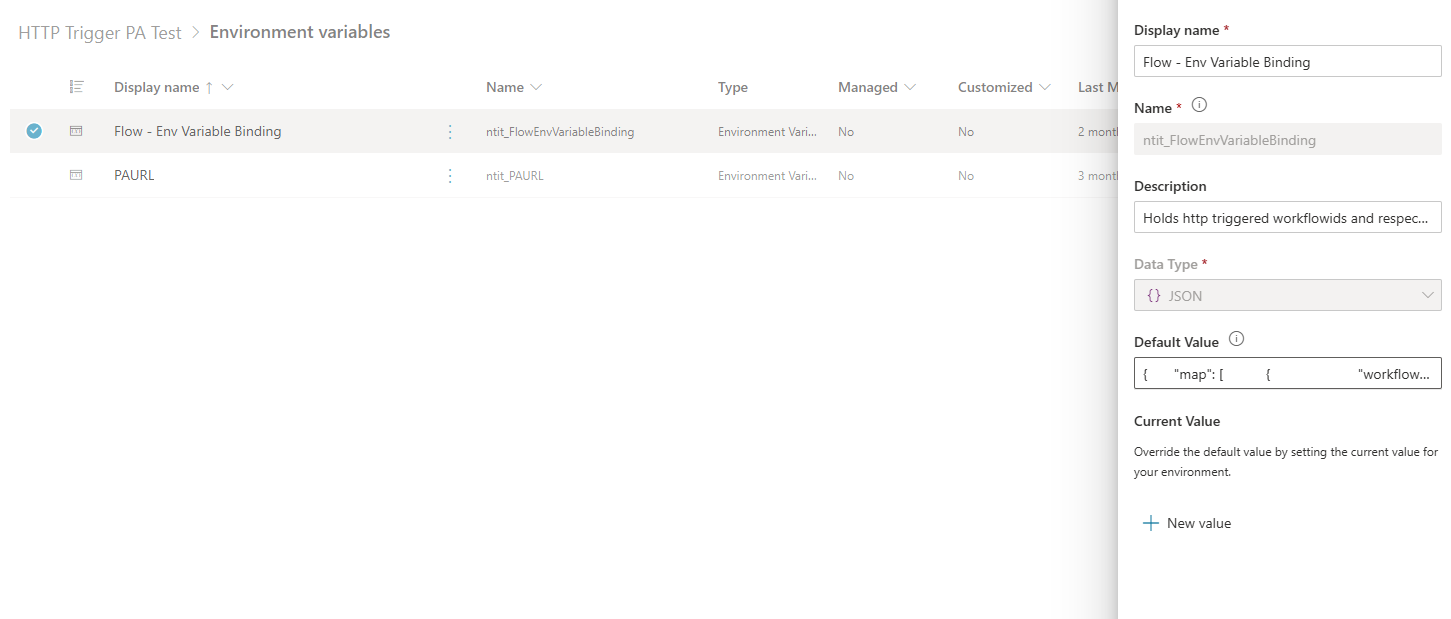Click the list layout icon in the grid header
Screen dimensions: 1451x619
click(77, 87)
